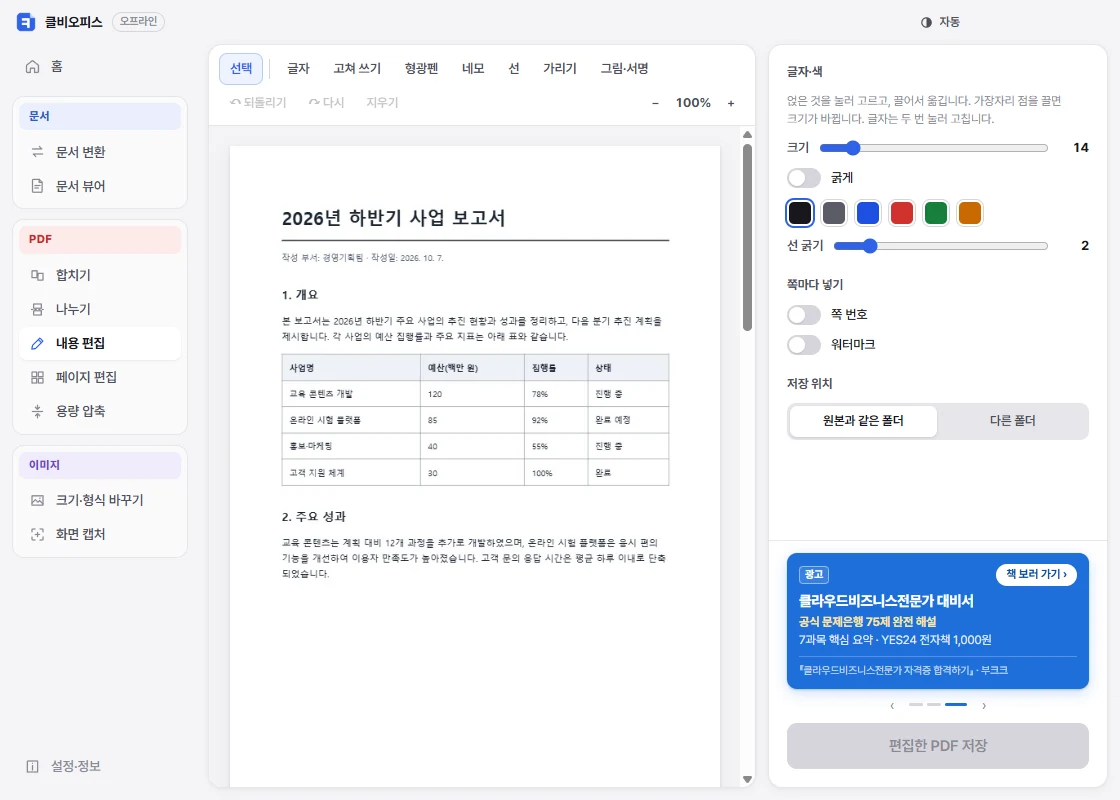Click the document scrollbar up arrow
1120x800 pixels.
747,134
